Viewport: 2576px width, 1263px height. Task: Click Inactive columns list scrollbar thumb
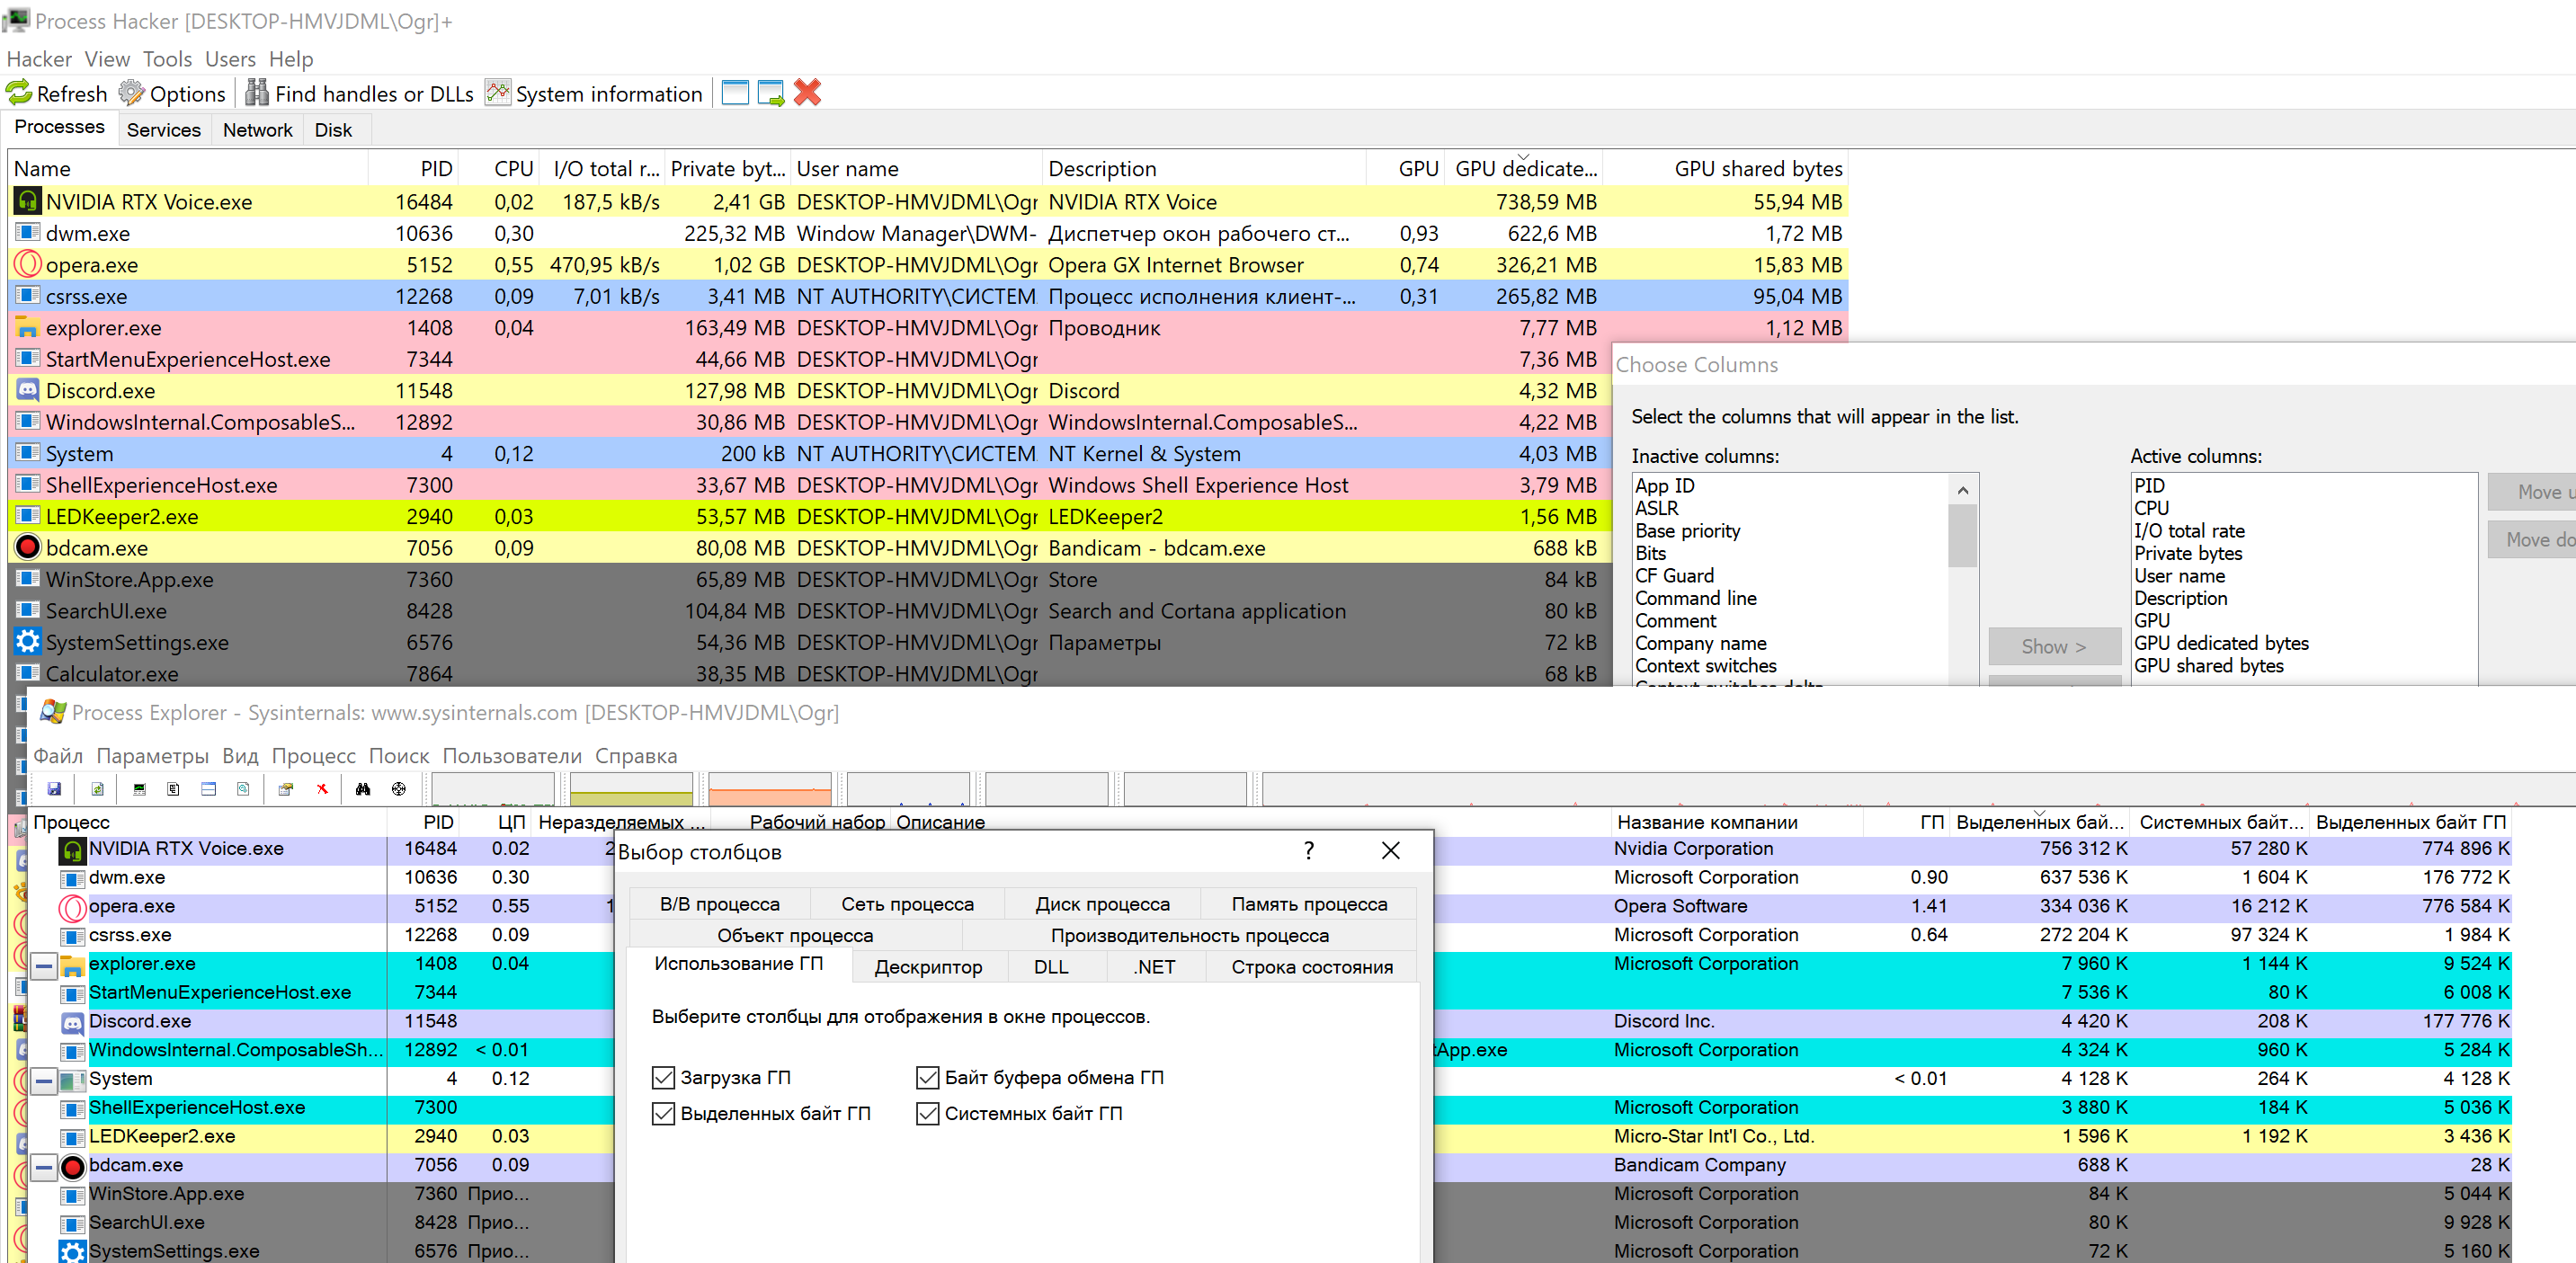click(x=1962, y=535)
